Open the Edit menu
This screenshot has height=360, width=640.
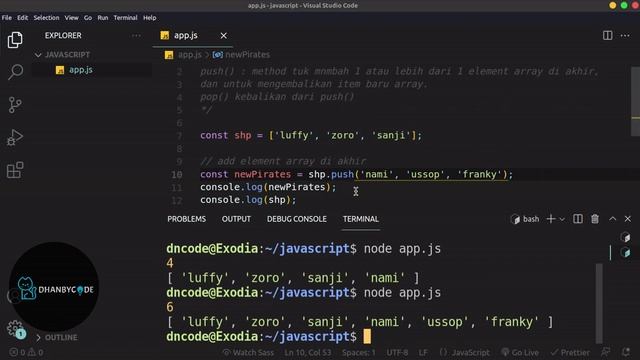tap(22, 18)
